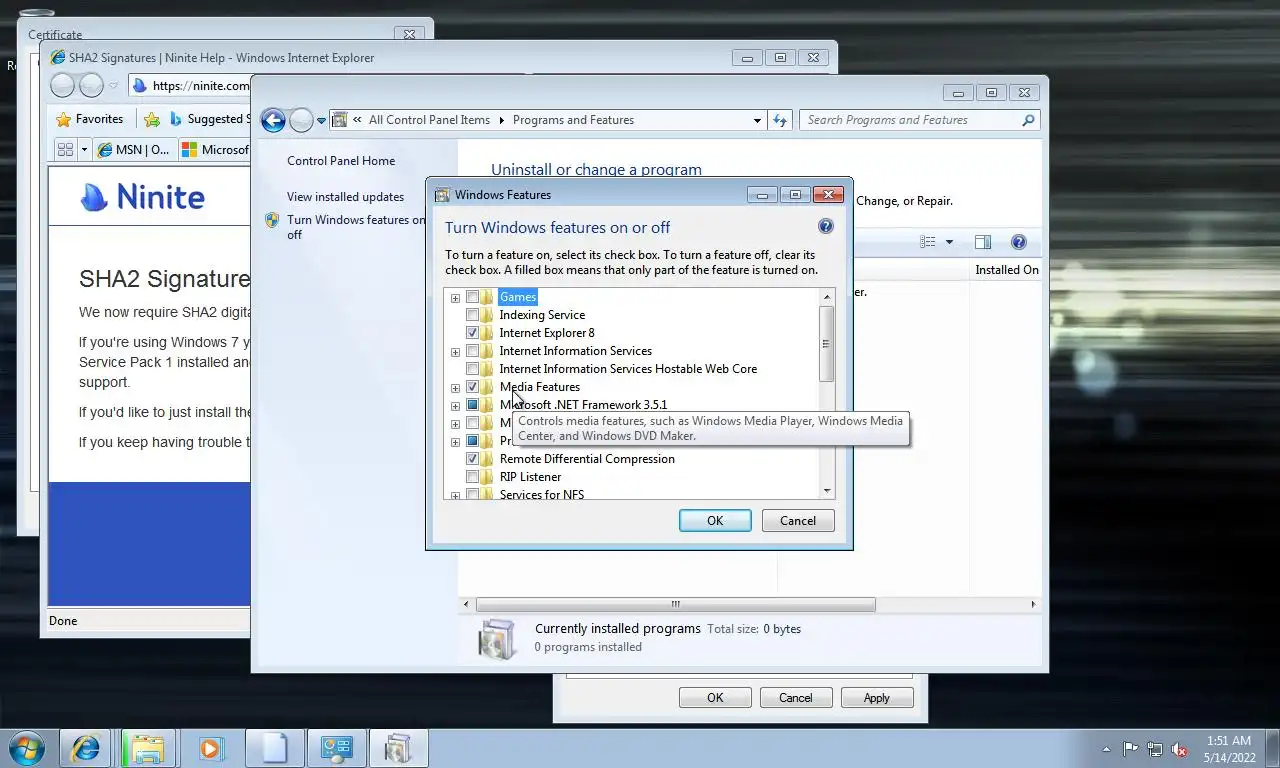Click the scroll down arrow in features list
The image size is (1280, 768).
coord(827,491)
